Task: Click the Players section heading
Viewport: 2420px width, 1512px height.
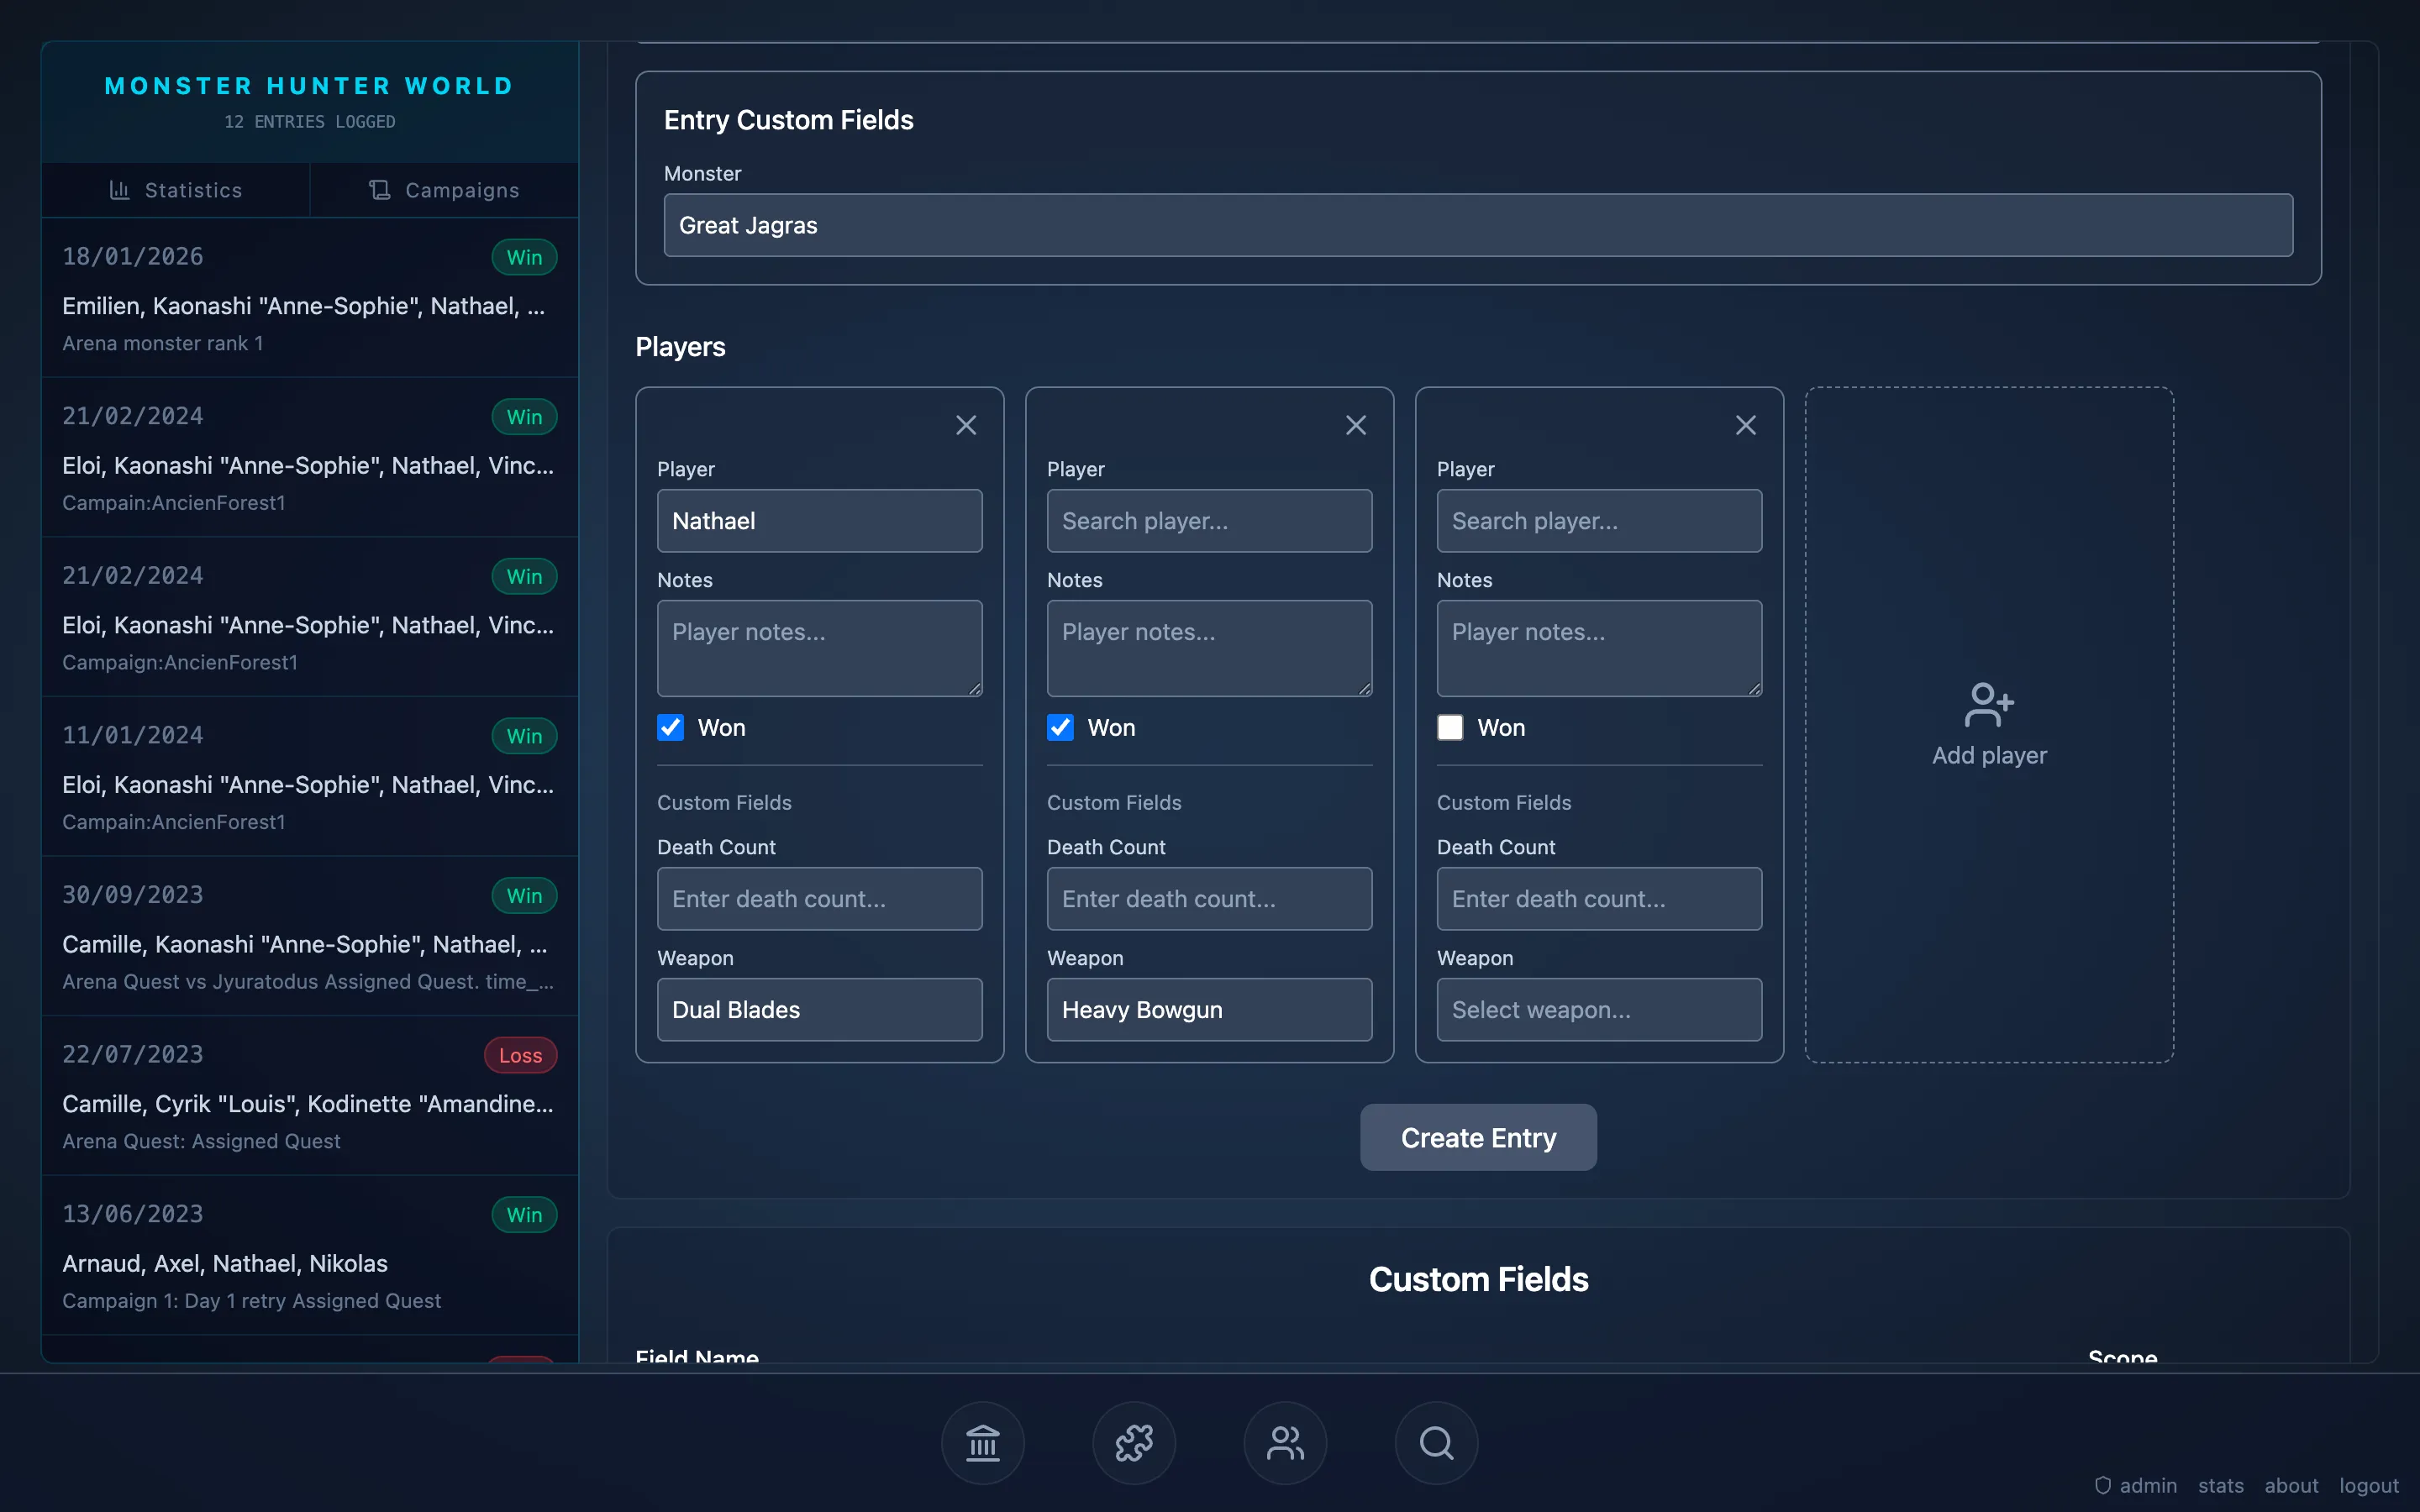Action: coord(680,347)
